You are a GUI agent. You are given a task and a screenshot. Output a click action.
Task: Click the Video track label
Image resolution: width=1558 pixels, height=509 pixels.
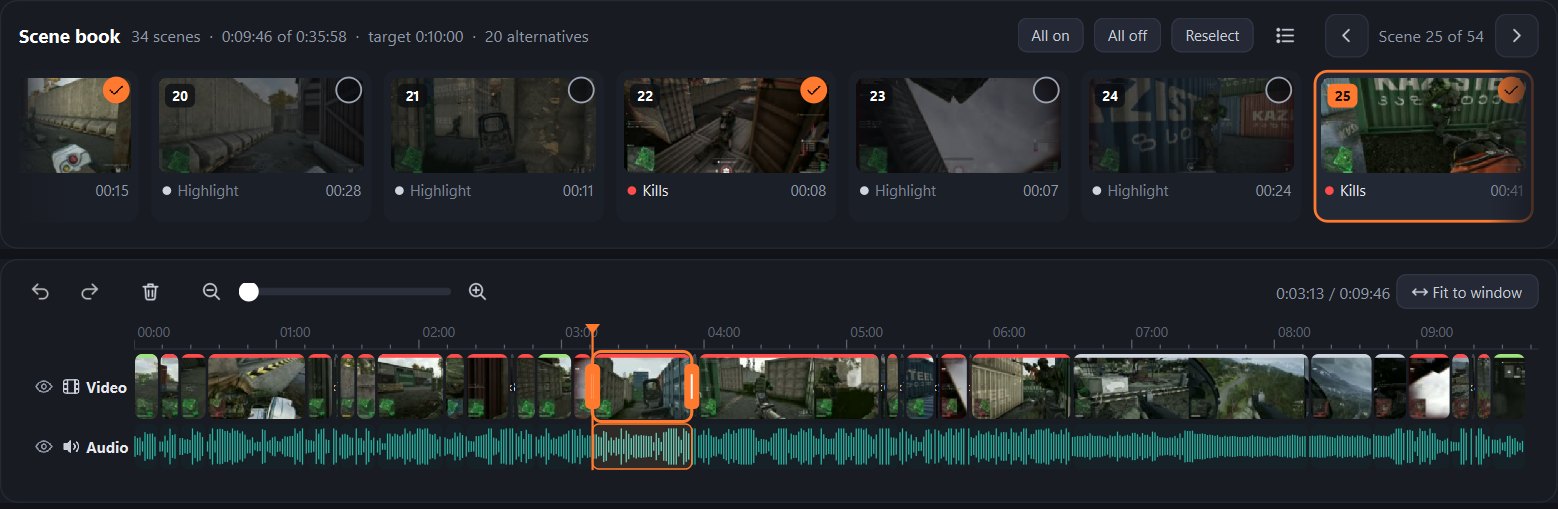pyautogui.click(x=107, y=387)
